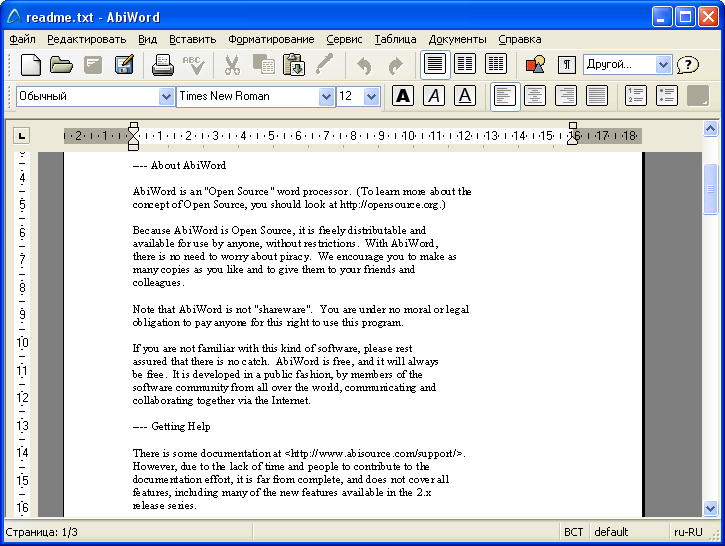Paste from clipboard icon
725x546 pixels.
tap(294, 65)
